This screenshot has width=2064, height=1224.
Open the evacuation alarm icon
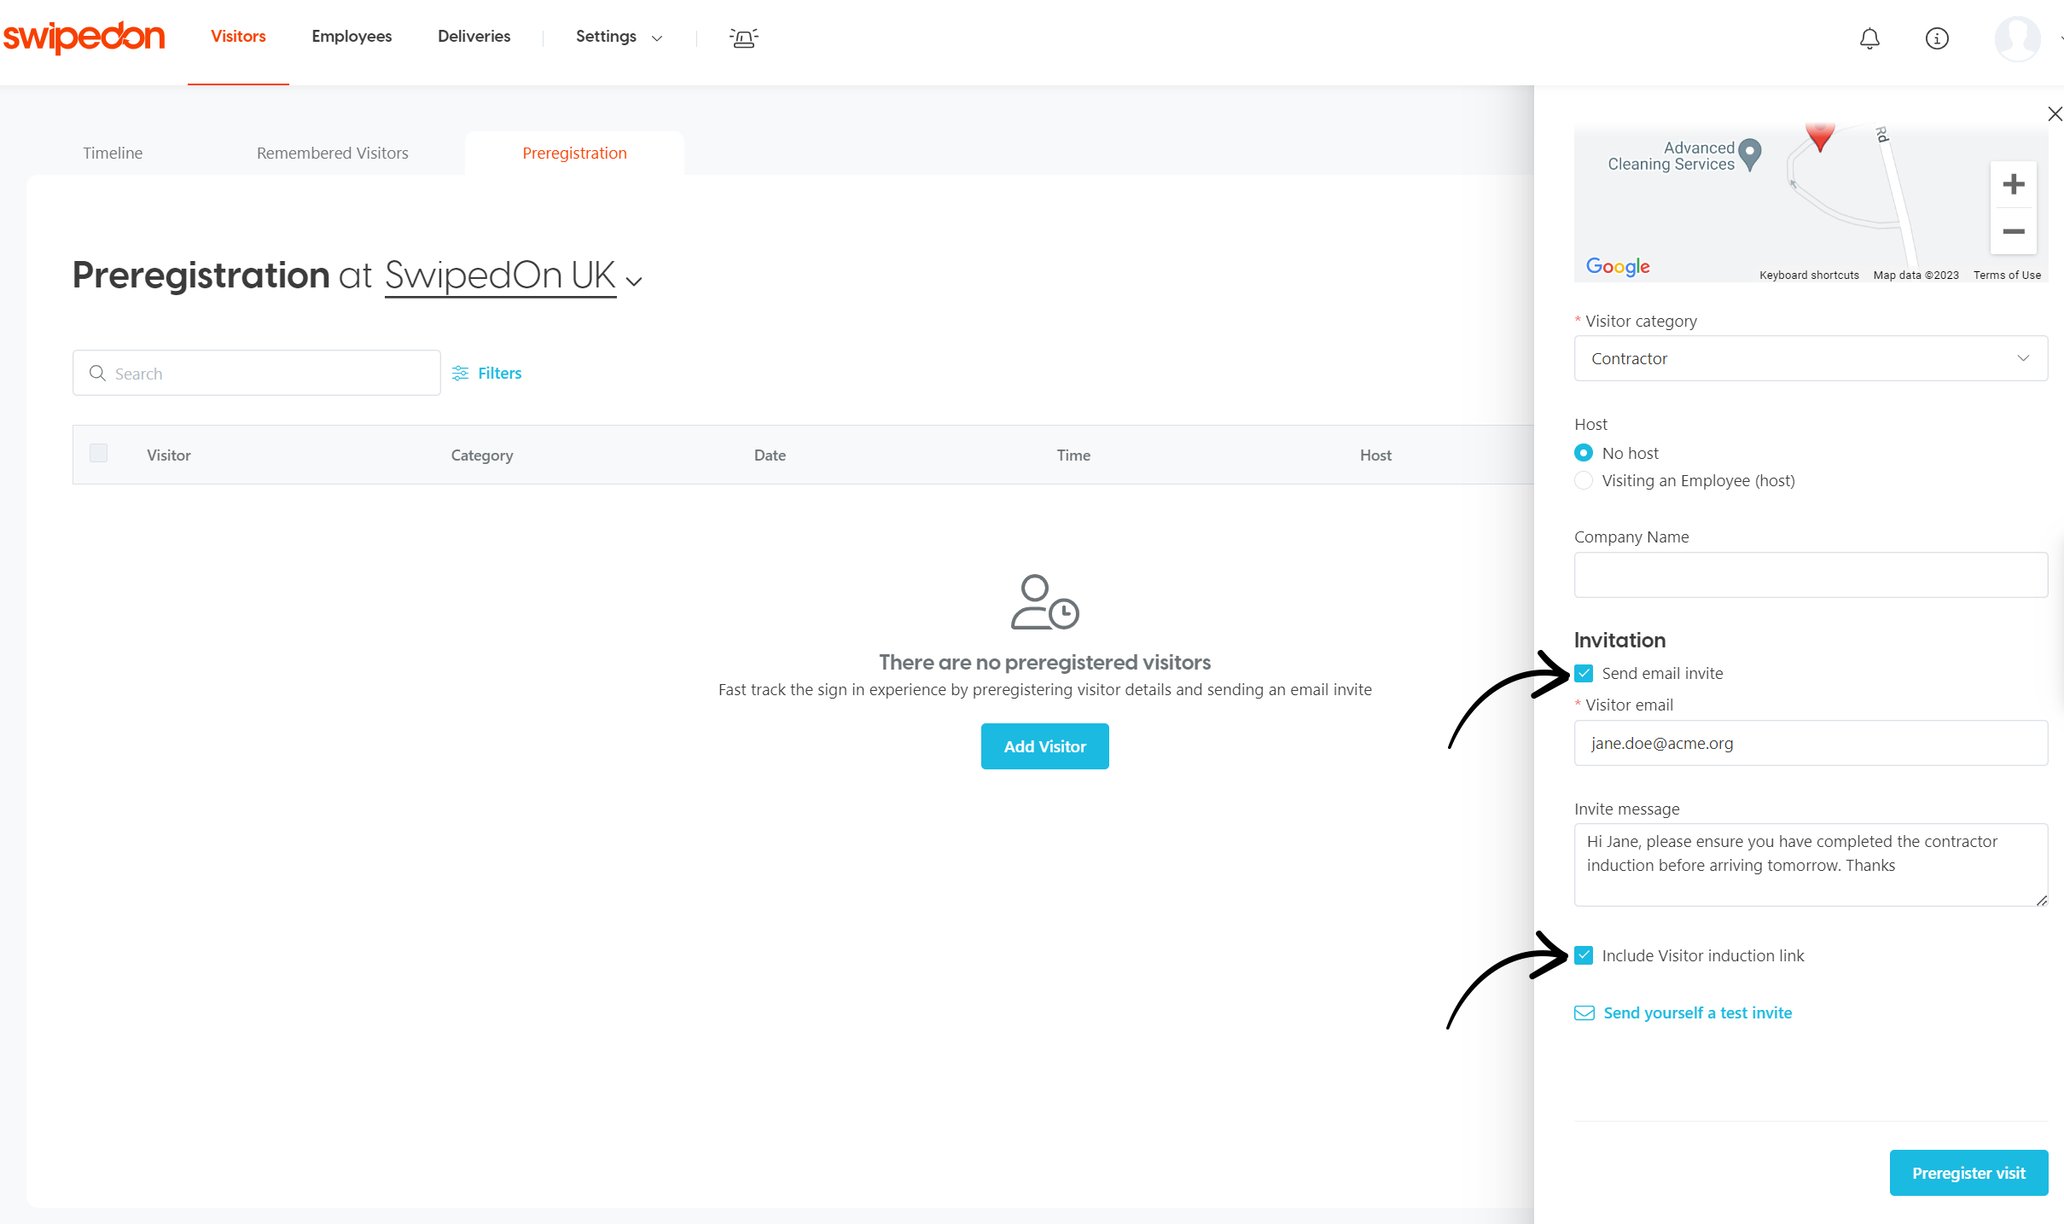[743, 38]
